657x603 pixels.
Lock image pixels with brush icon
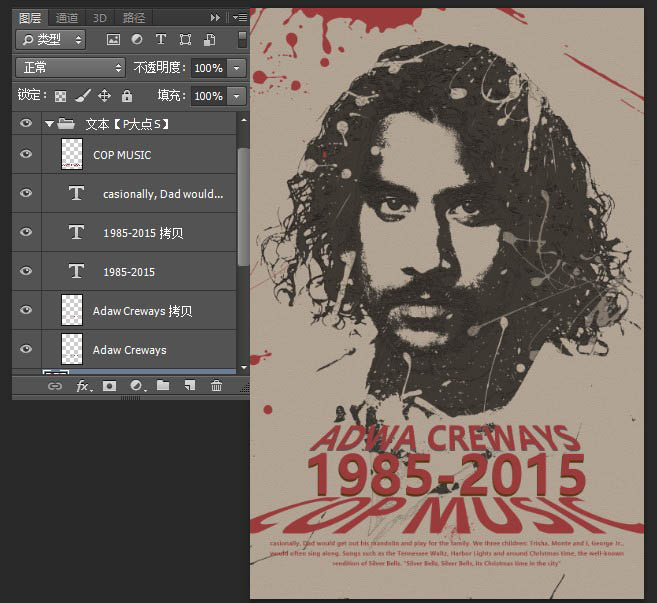click(82, 96)
